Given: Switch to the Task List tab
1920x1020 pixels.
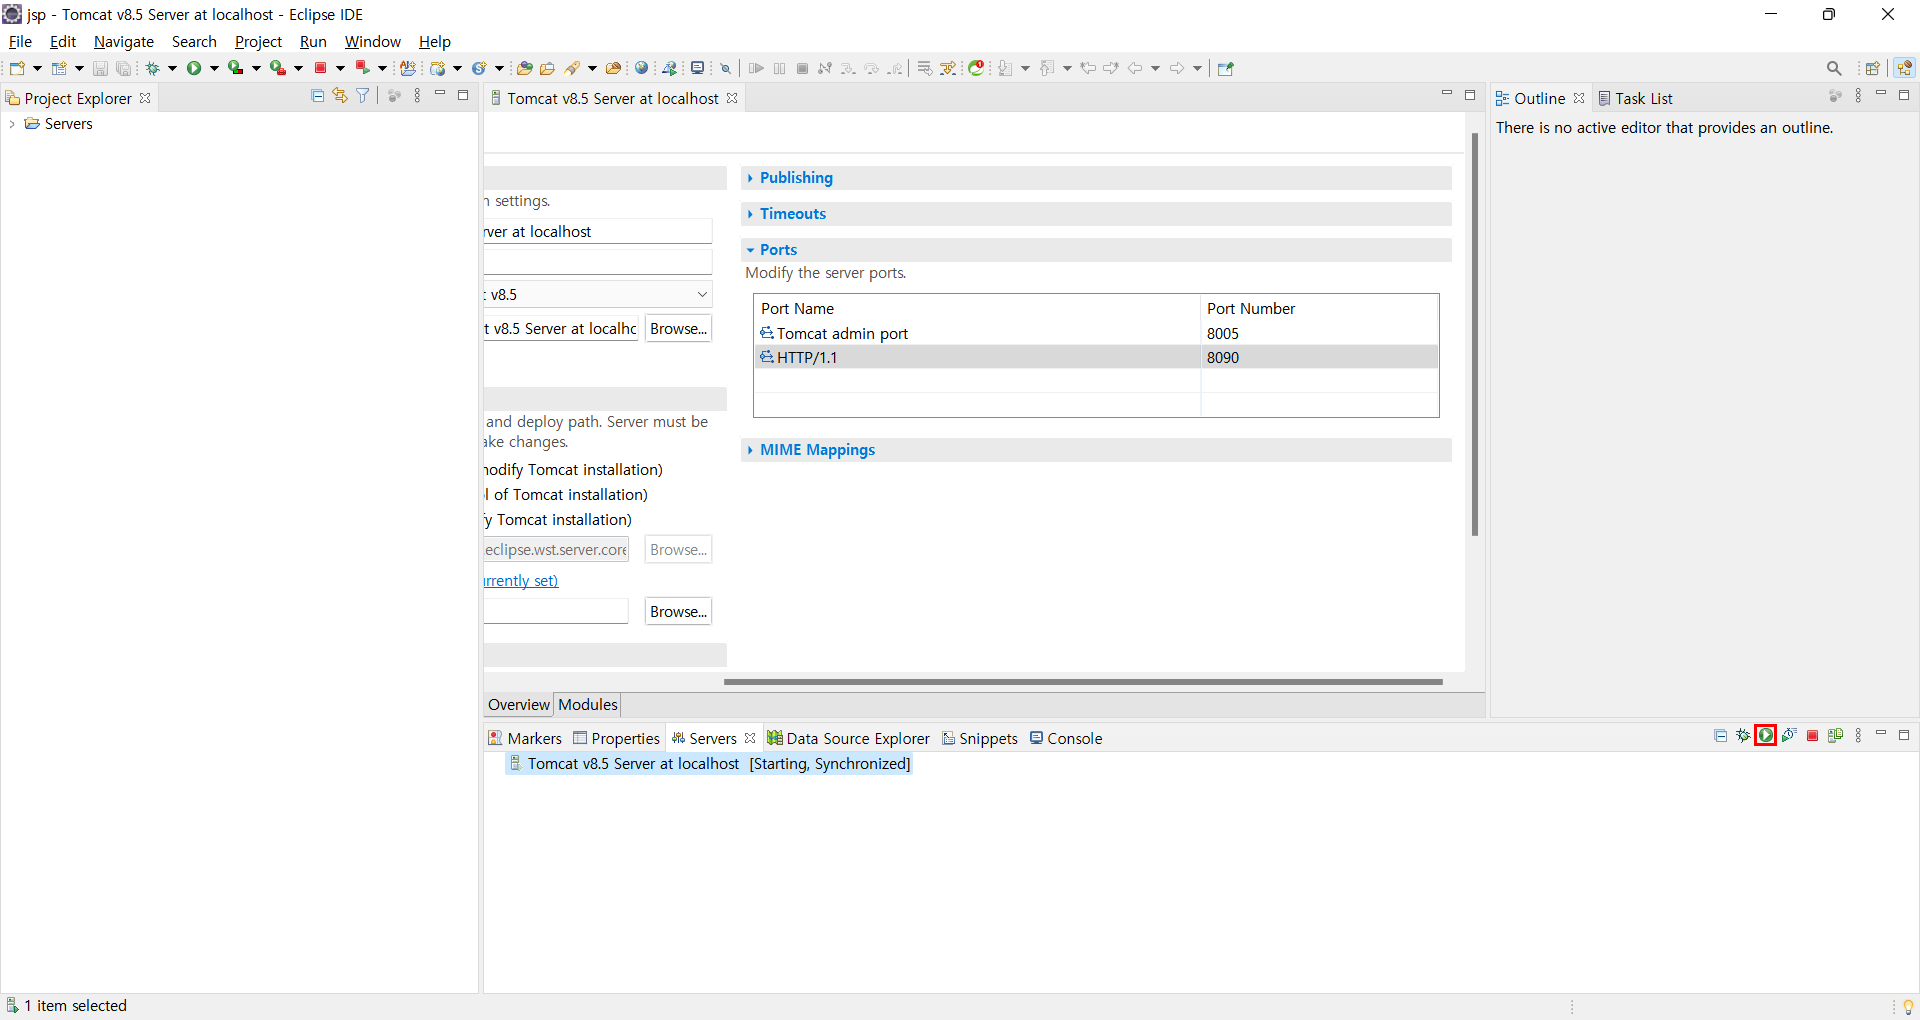Looking at the screenshot, I should tap(1635, 98).
